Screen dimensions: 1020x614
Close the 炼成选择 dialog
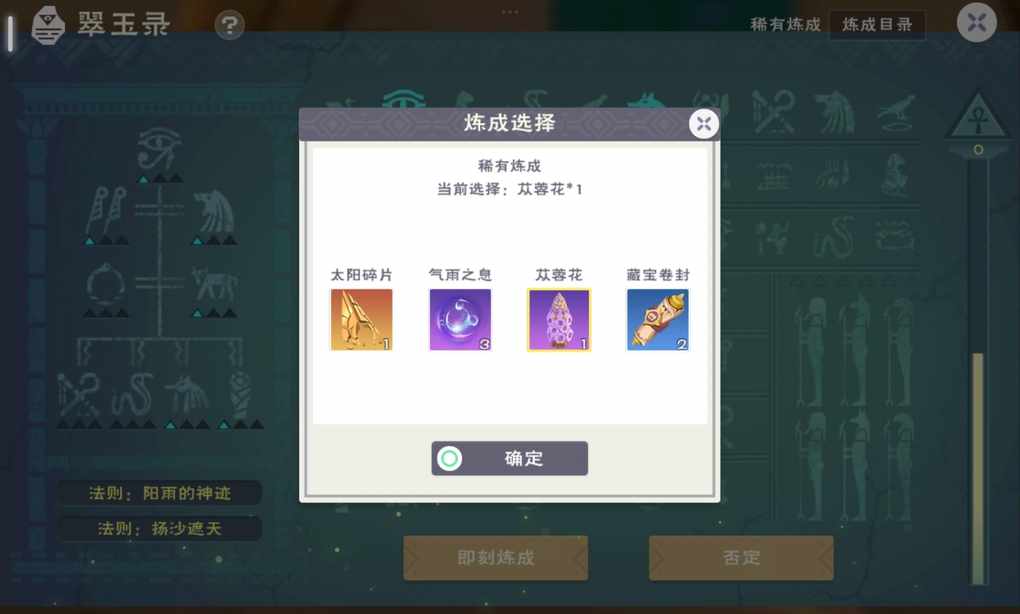tap(704, 124)
